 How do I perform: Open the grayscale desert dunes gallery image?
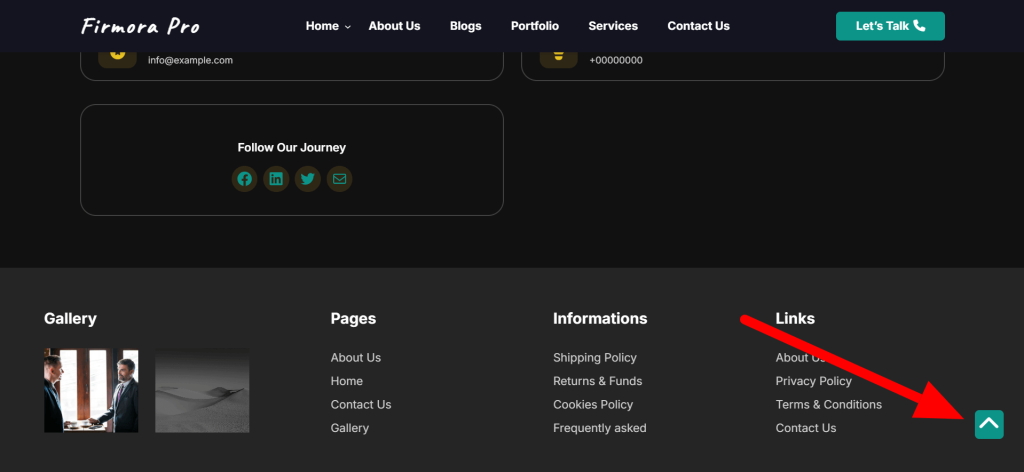pyautogui.click(x=202, y=390)
